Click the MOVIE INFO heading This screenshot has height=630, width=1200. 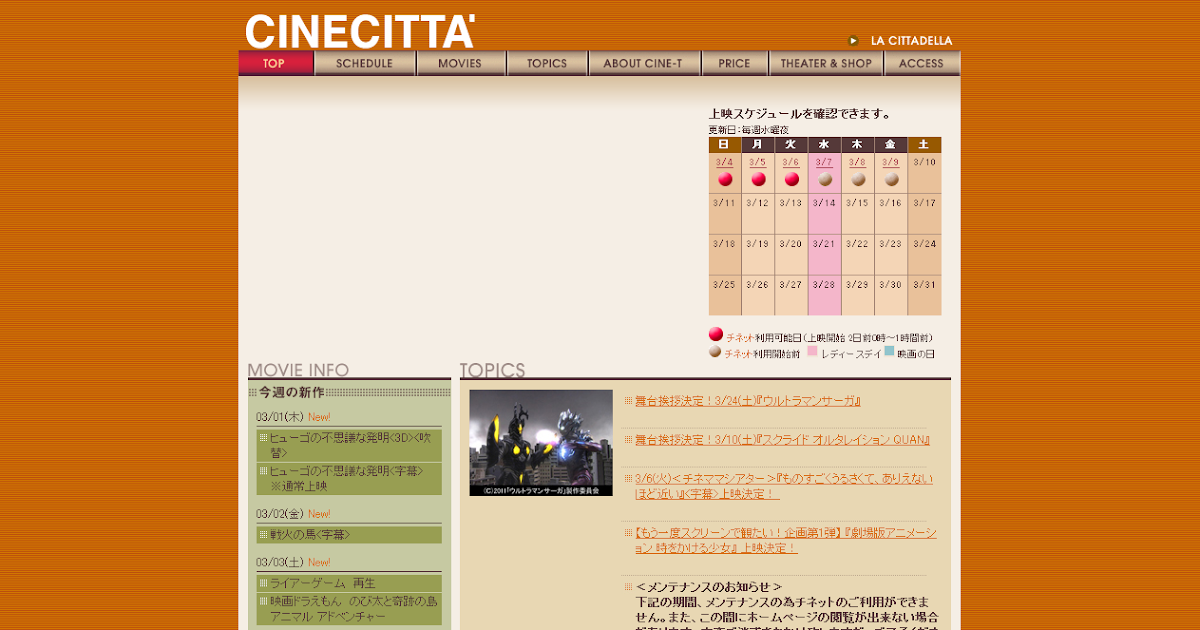coord(298,370)
